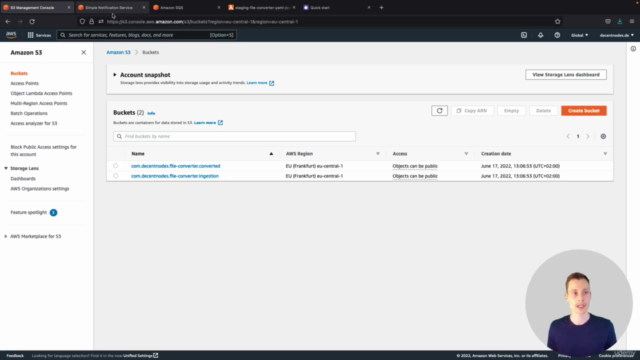Image resolution: width=640 pixels, height=360 pixels.
Task: Click the Buckets Info link
Action: tap(151, 113)
